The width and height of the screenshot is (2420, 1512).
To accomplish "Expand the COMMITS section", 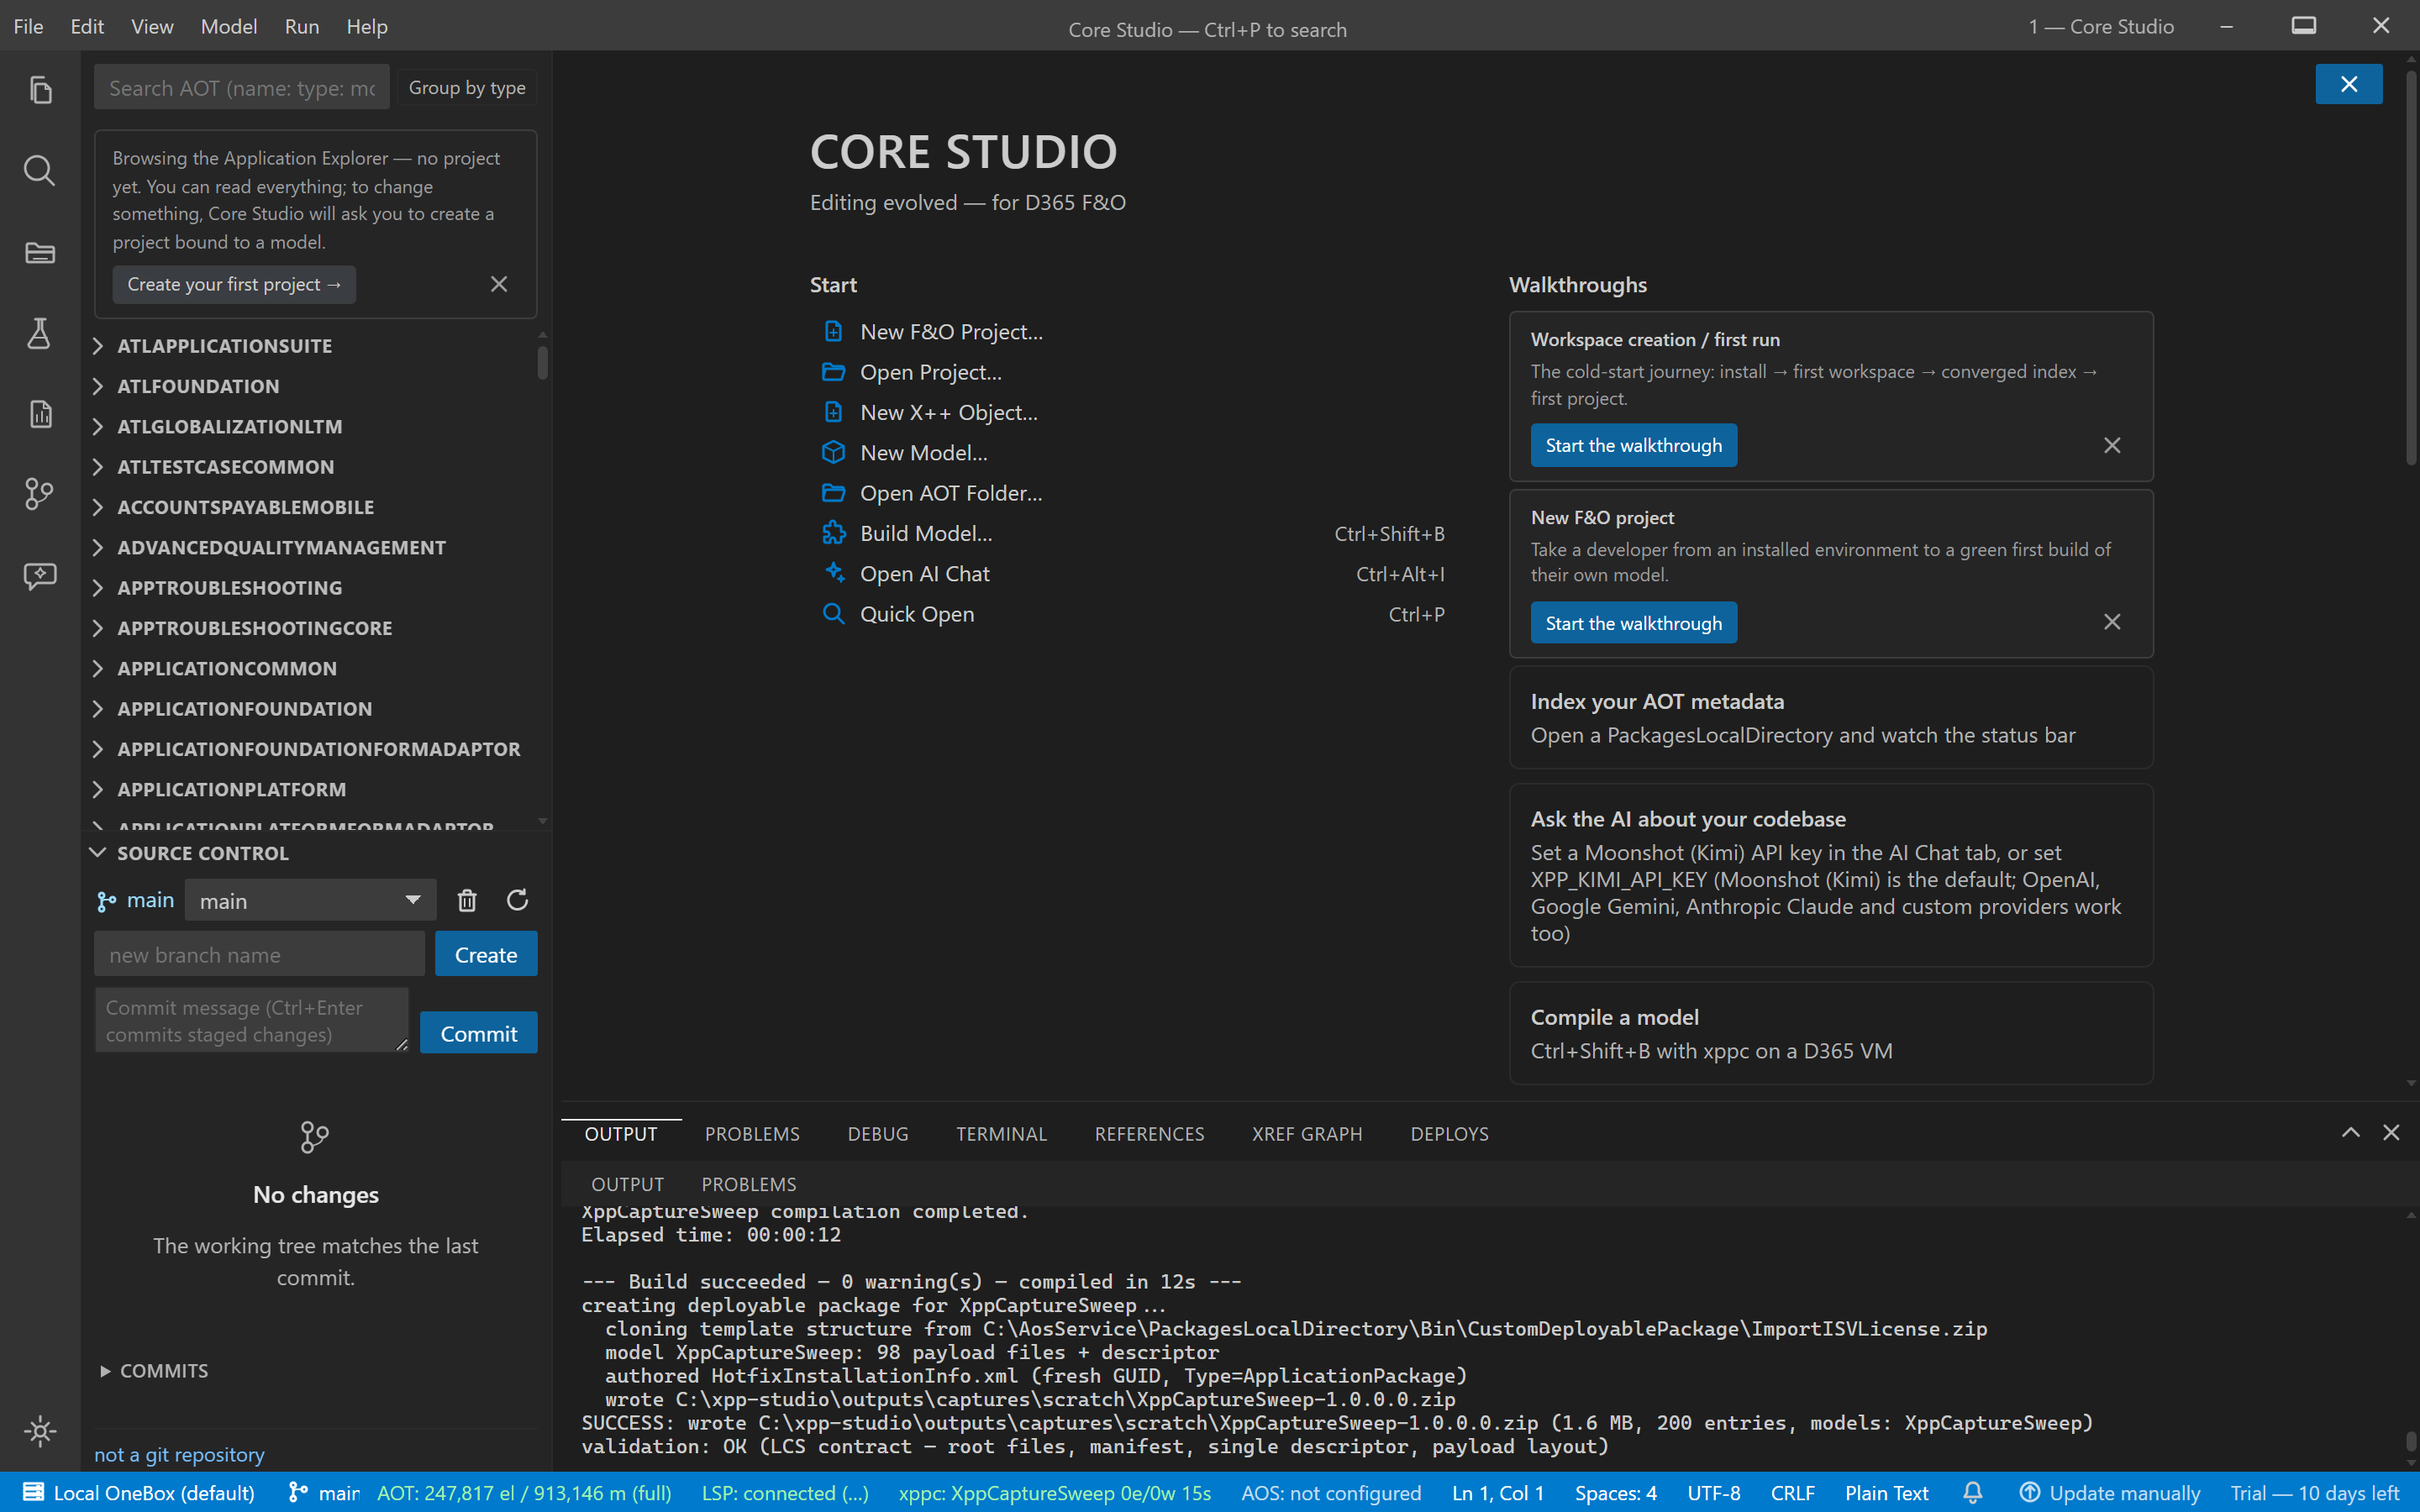I will point(154,1371).
